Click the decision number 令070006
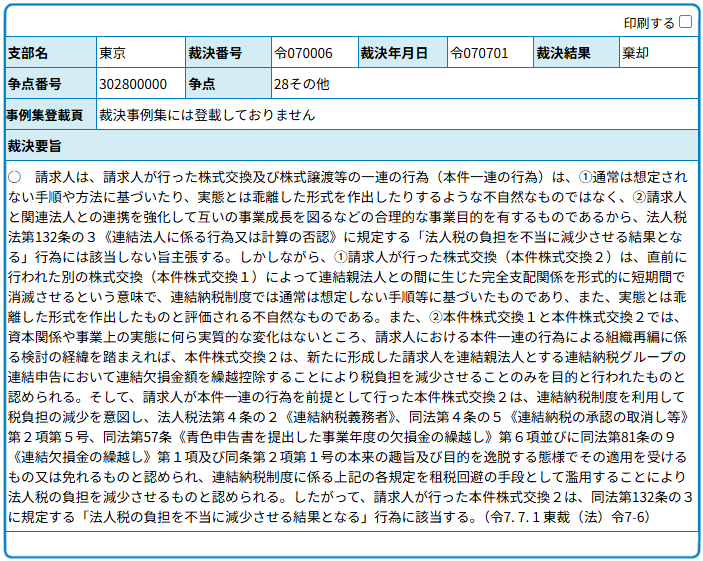 tap(303, 53)
